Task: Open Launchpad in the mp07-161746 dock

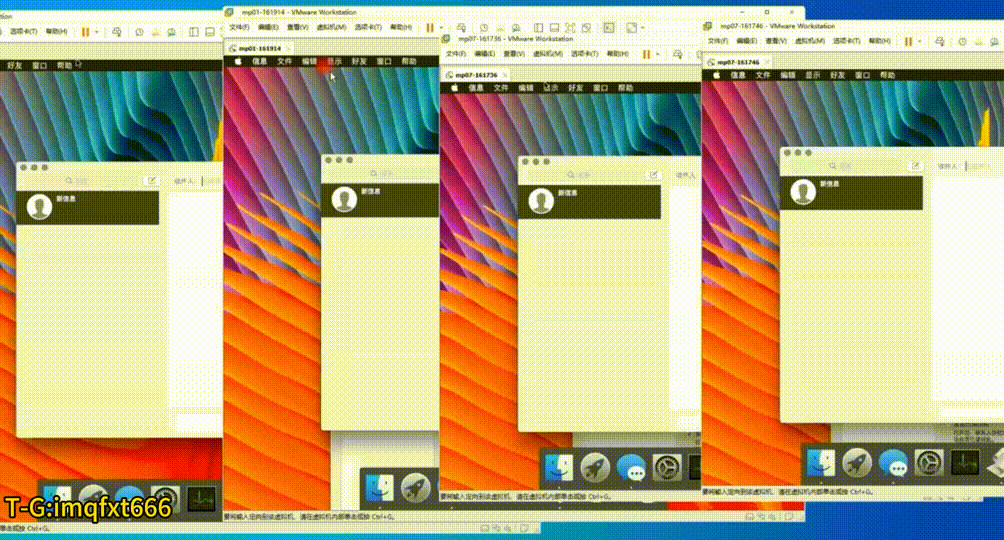Action: click(857, 462)
